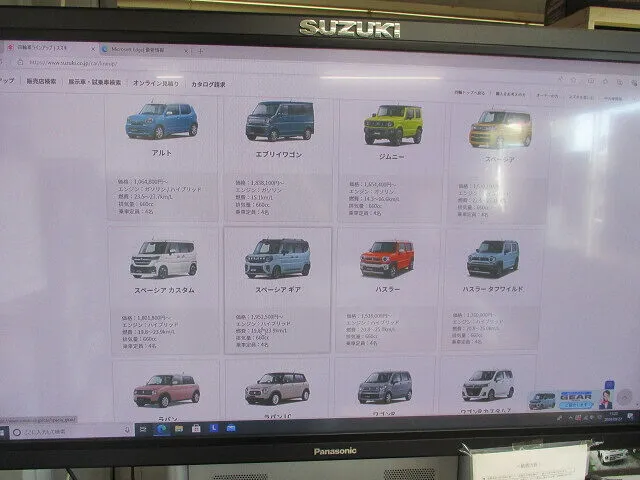
Task: Open the エブリイワゴン van image
Action: pos(280,121)
